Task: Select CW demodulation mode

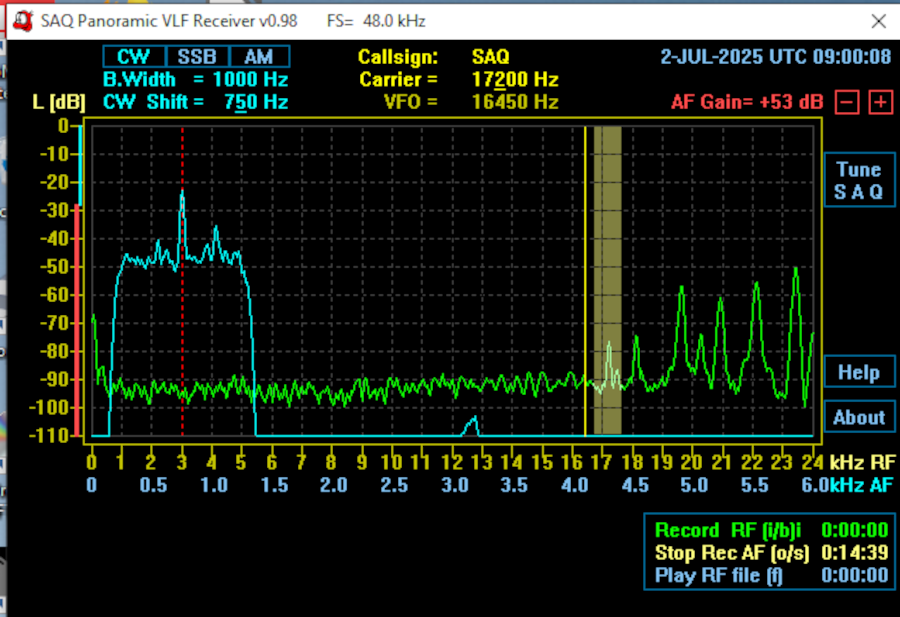Action: pos(133,57)
